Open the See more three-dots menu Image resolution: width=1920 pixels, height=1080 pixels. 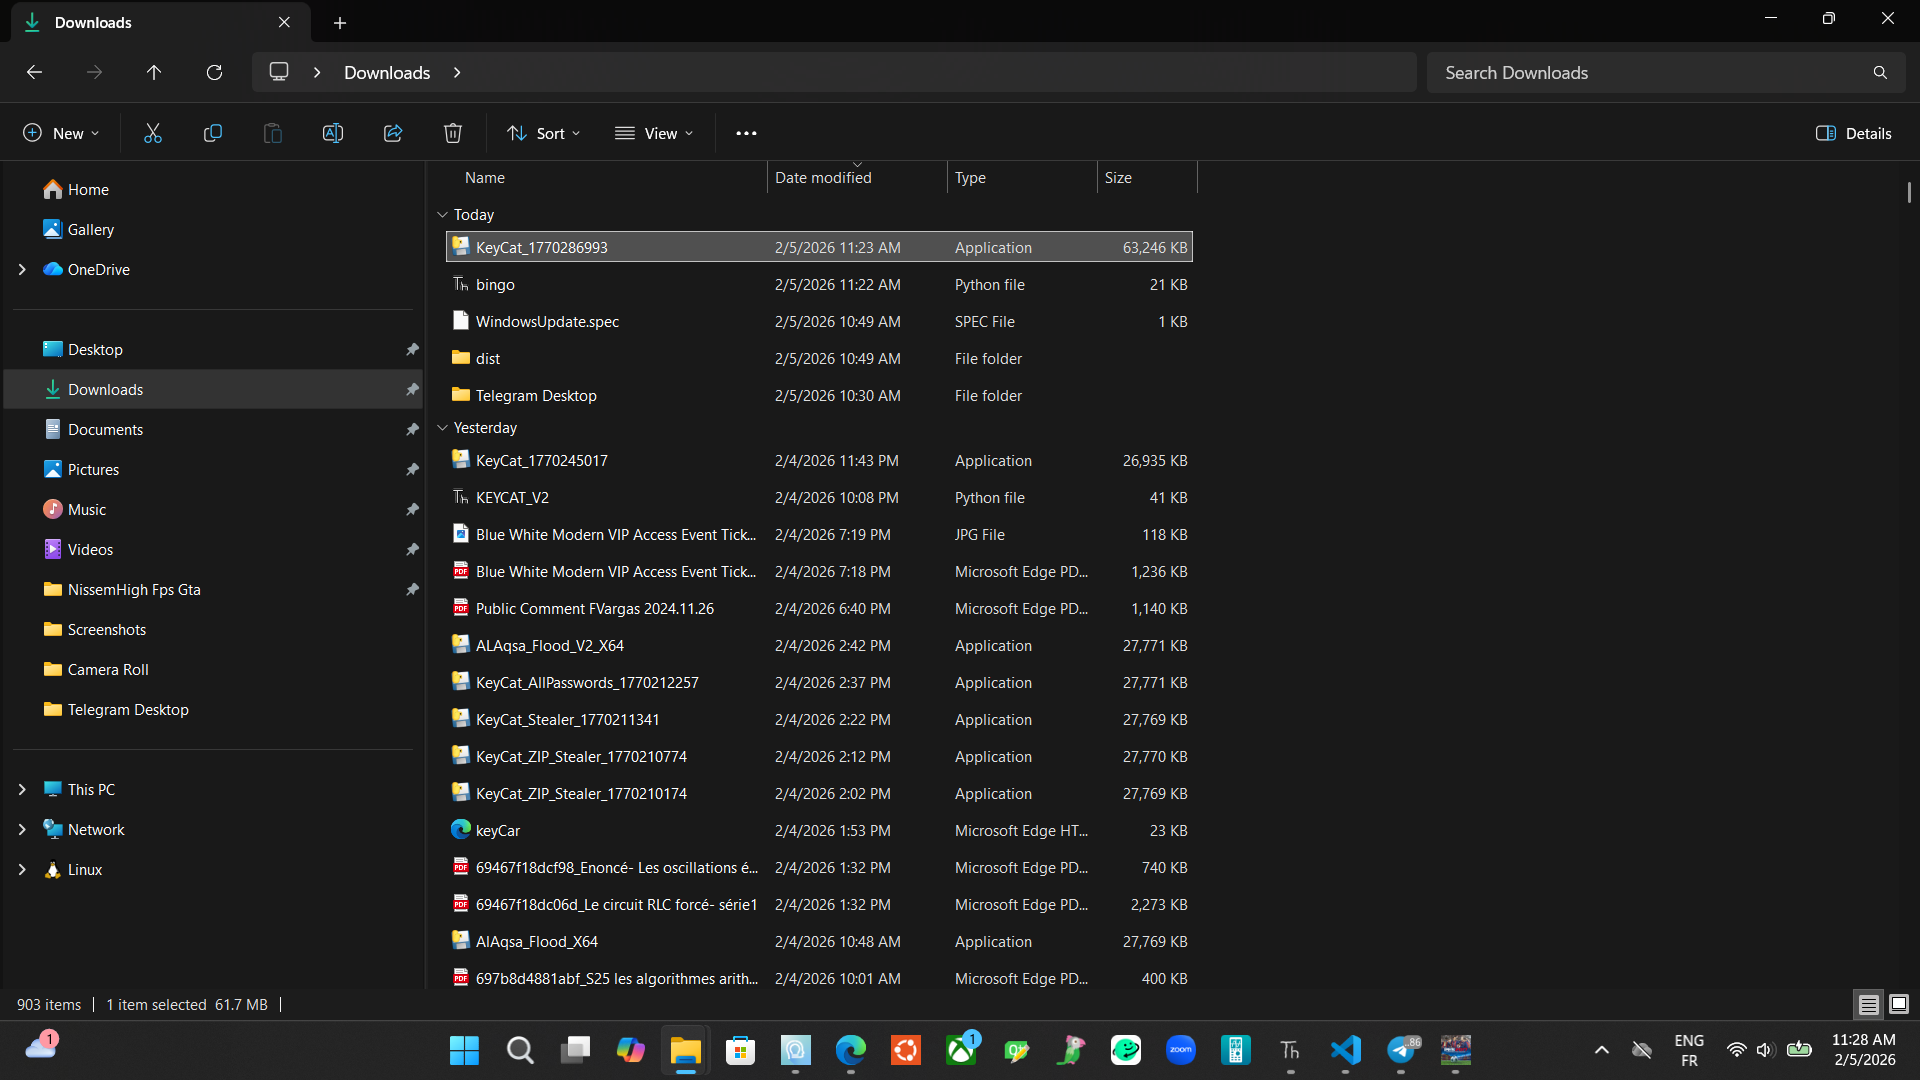[746, 133]
